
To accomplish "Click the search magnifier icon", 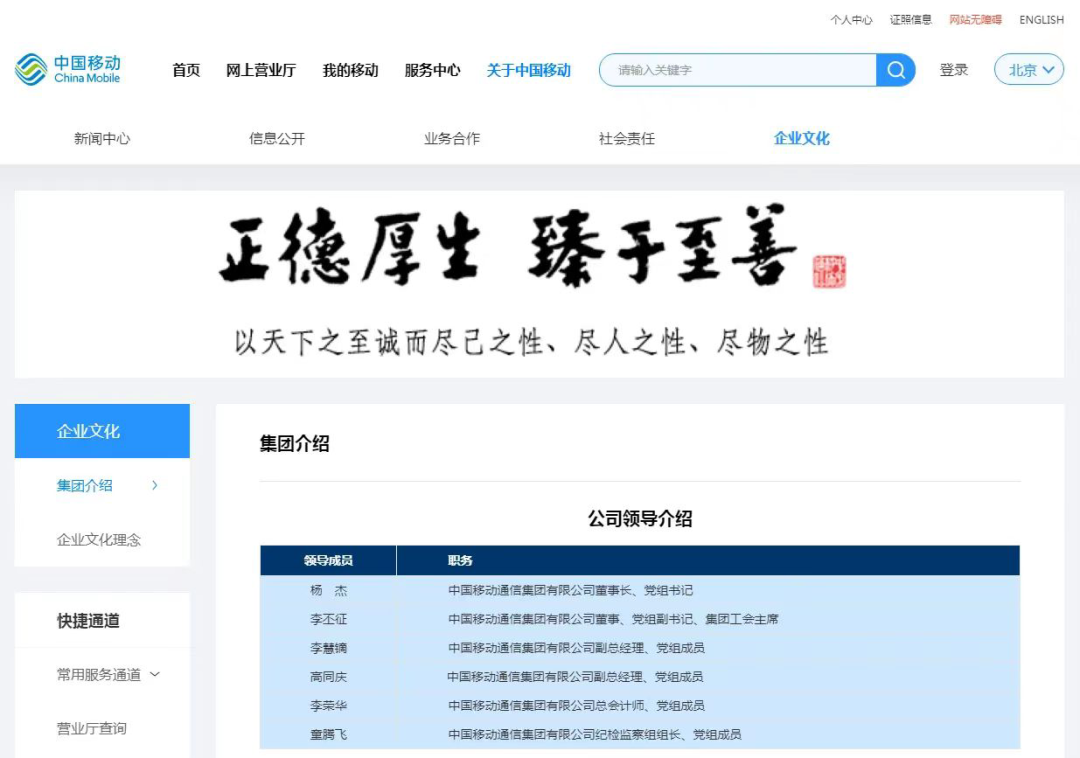I will coord(894,70).
